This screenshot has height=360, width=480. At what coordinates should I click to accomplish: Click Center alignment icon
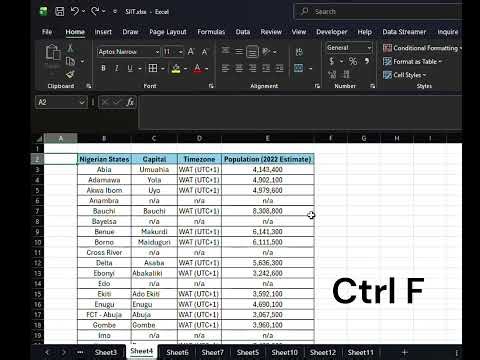click(239, 68)
